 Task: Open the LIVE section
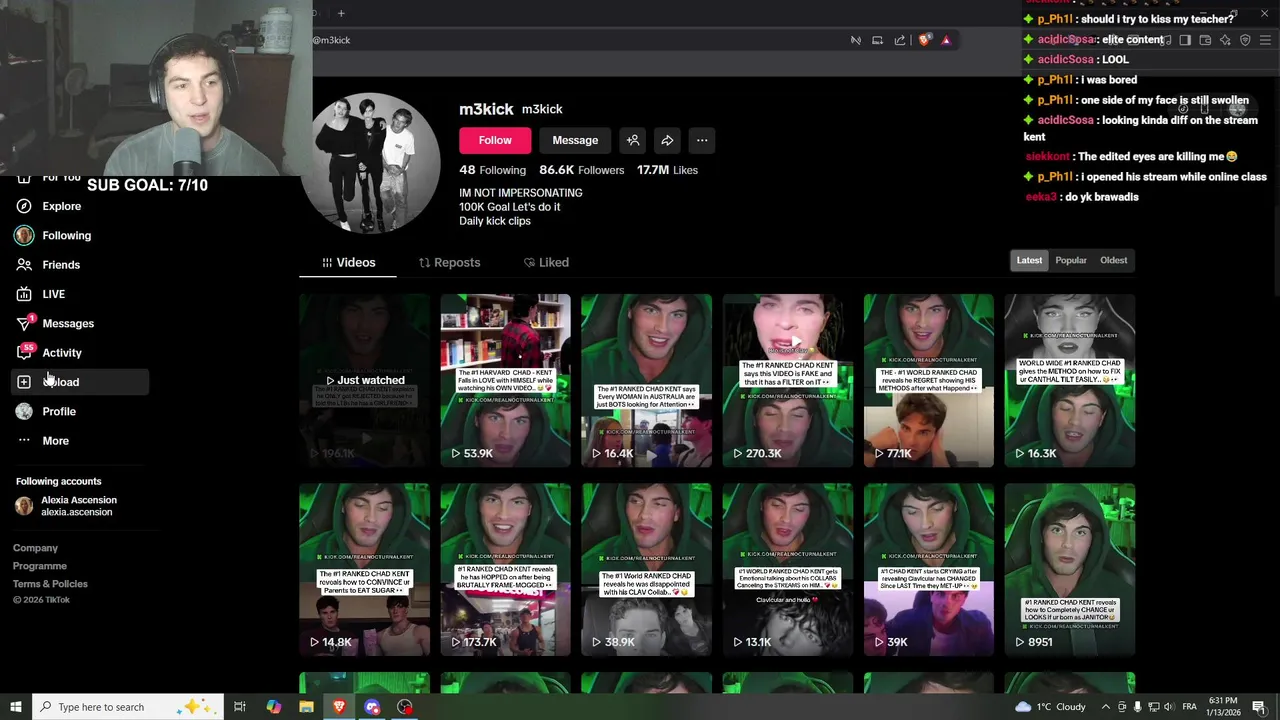(53, 294)
